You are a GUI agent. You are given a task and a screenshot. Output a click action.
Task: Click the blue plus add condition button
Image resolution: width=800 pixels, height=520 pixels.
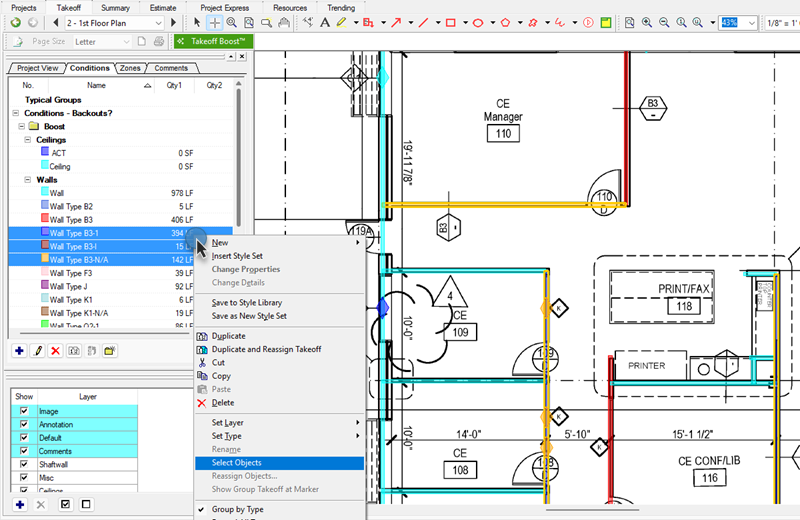click(x=19, y=351)
